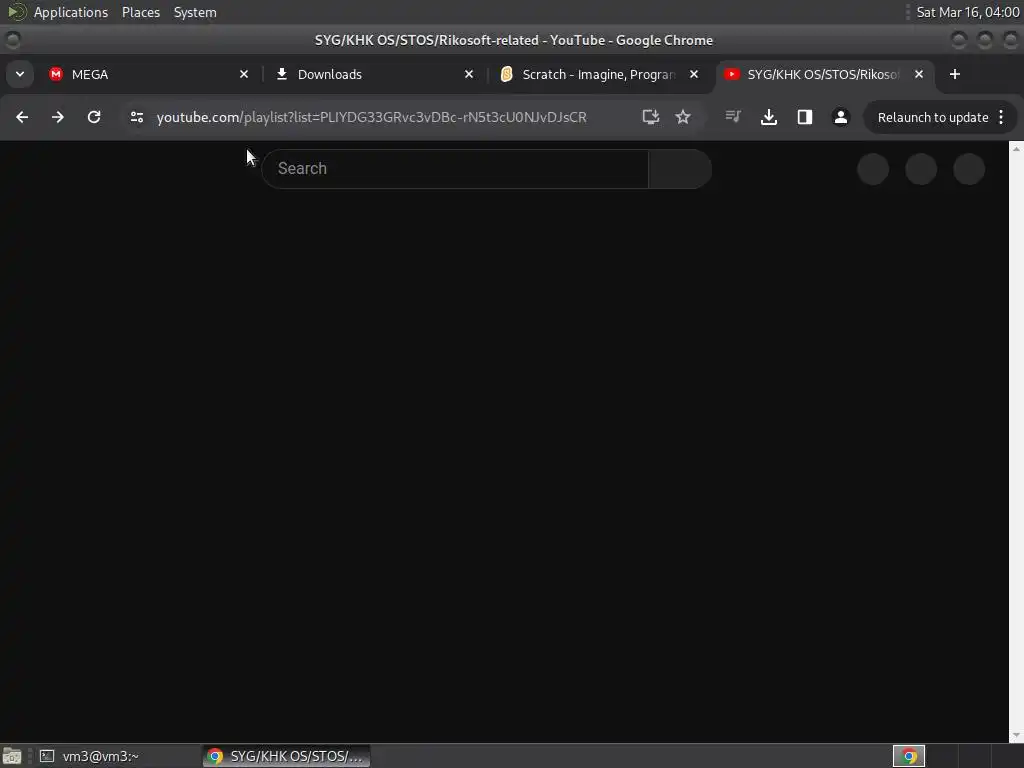Image resolution: width=1024 pixels, height=768 pixels.
Task: Click the page vertical scrollbar
Action: click(1016, 441)
